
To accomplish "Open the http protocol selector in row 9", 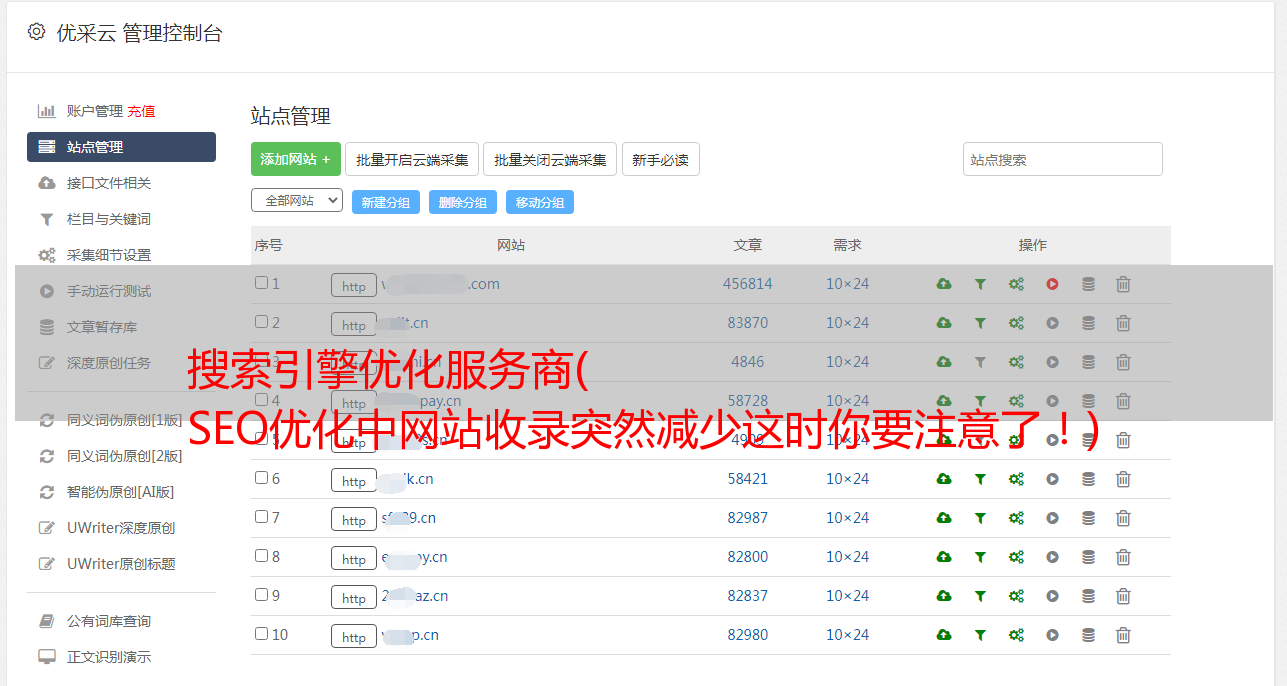I will coord(354,597).
